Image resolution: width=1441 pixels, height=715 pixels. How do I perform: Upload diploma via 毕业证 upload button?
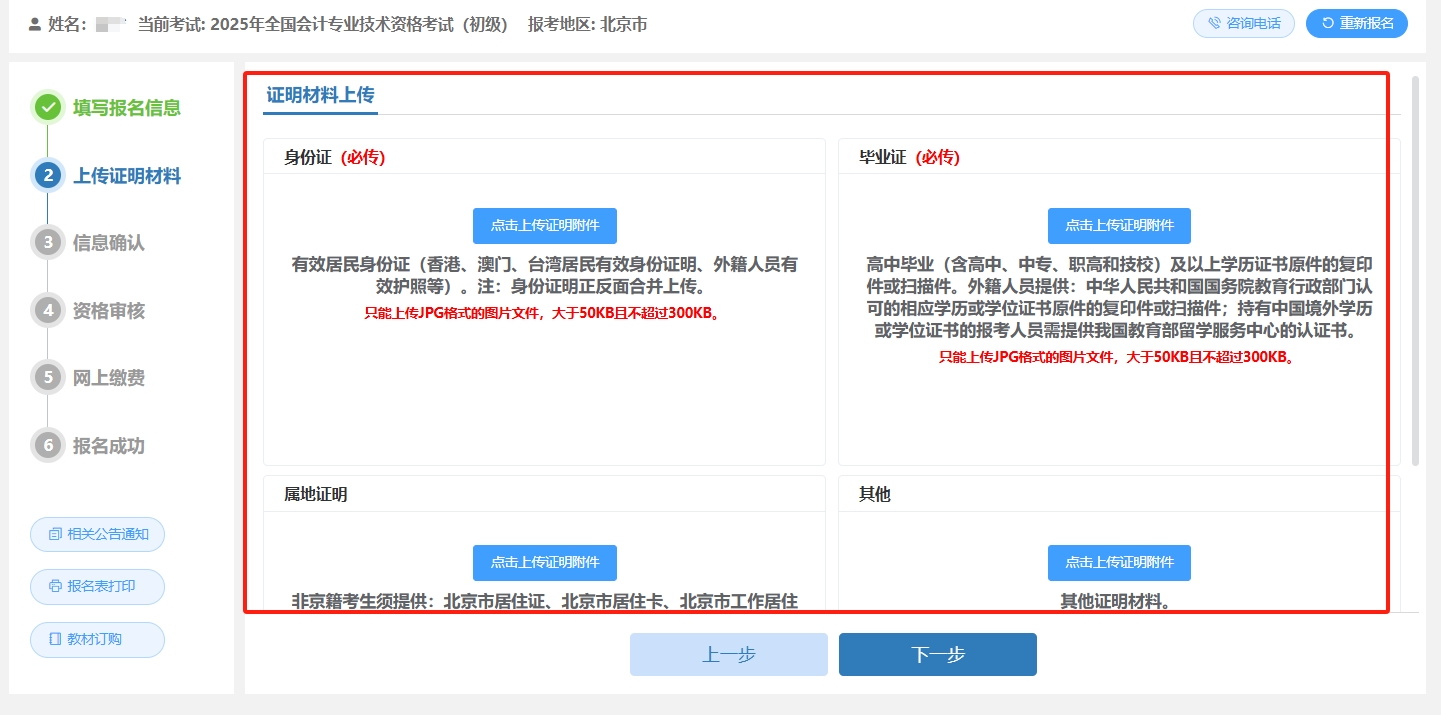point(1119,225)
